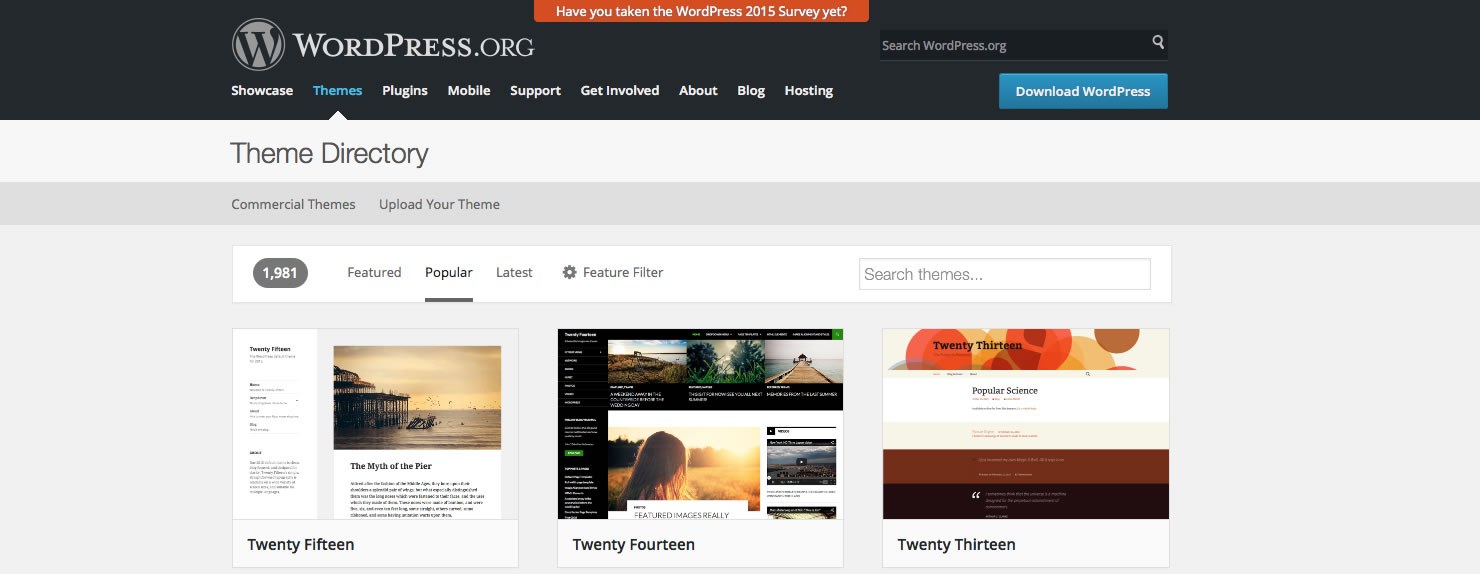This screenshot has width=1480, height=574.
Task: Click the Twenty Thirteen theme title
Action: coord(957,545)
